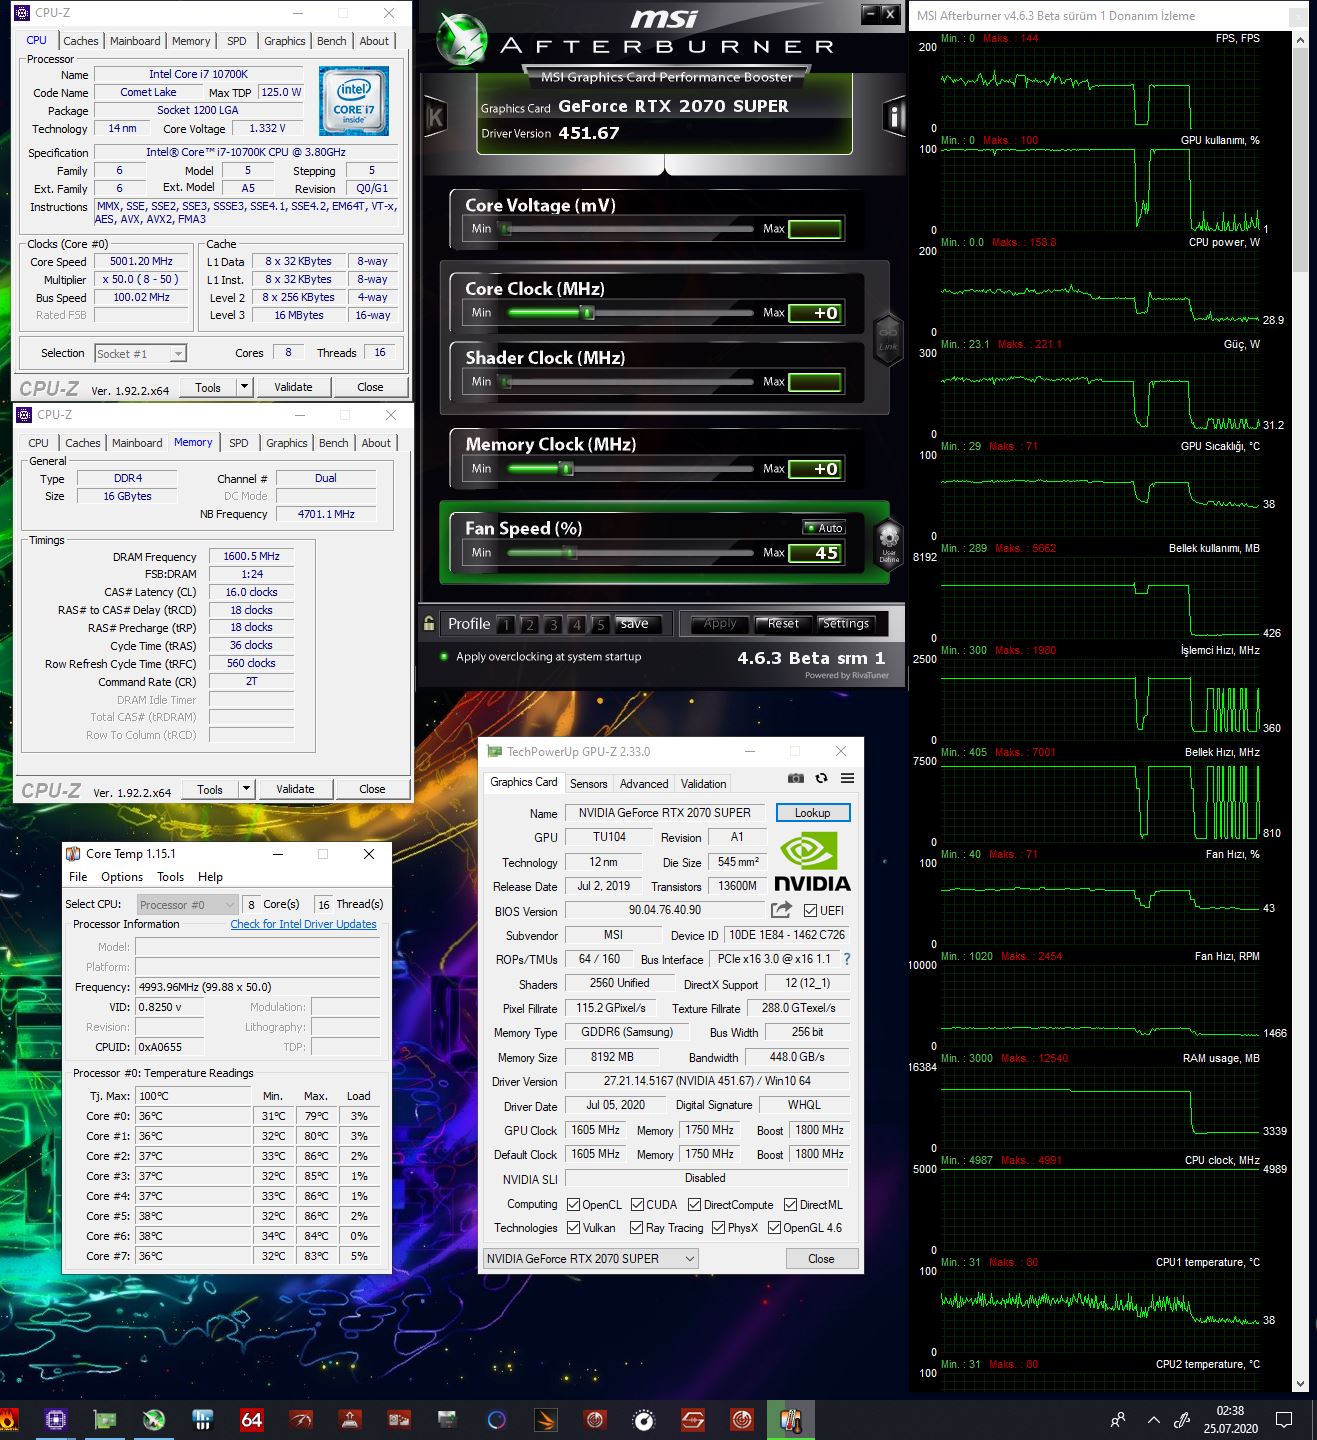Open the Sensors tab in GPU-Z

[x=588, y=784]
